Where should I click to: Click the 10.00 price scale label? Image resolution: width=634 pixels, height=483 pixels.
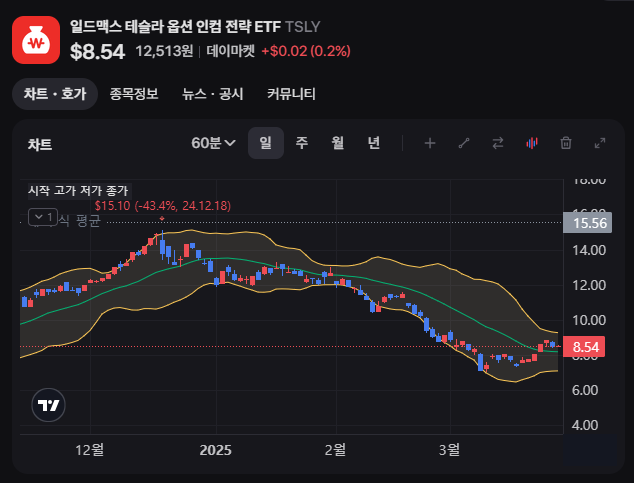(589, 321)
